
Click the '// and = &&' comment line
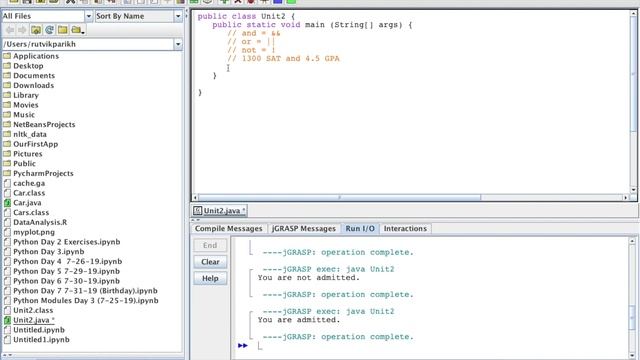[x=254, y=33]
